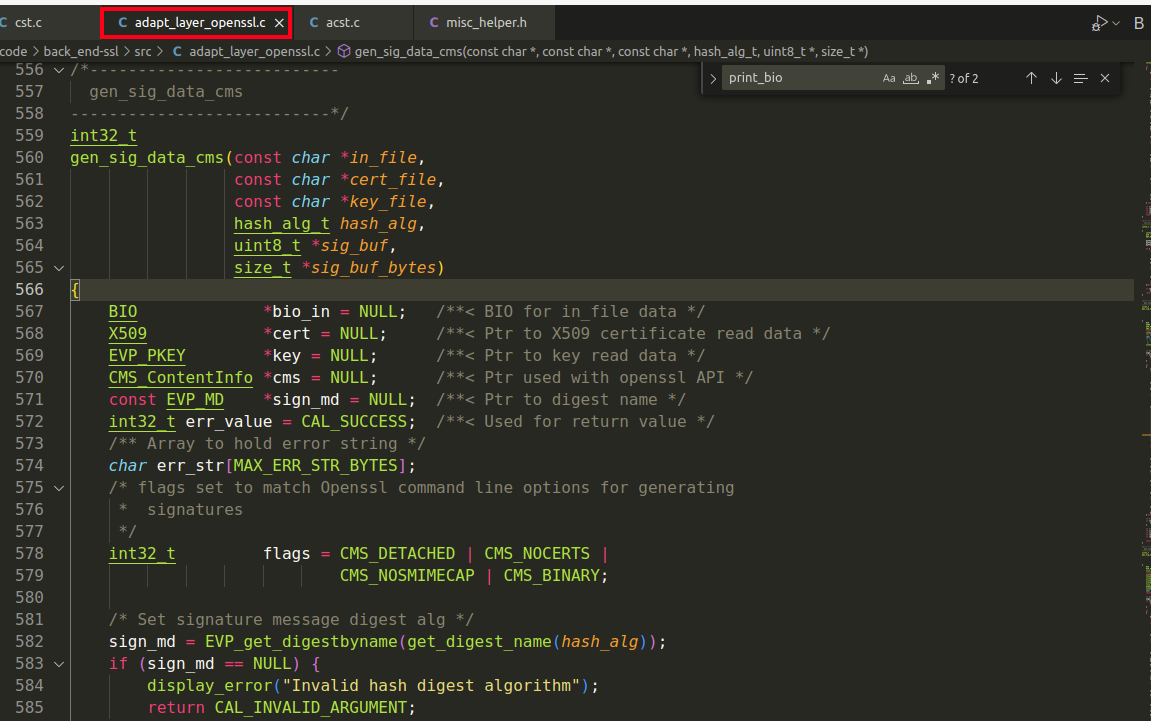The image size is (1151, 721).
Task: Click the cert_file parameter on line 561
Action: (393, 180)
